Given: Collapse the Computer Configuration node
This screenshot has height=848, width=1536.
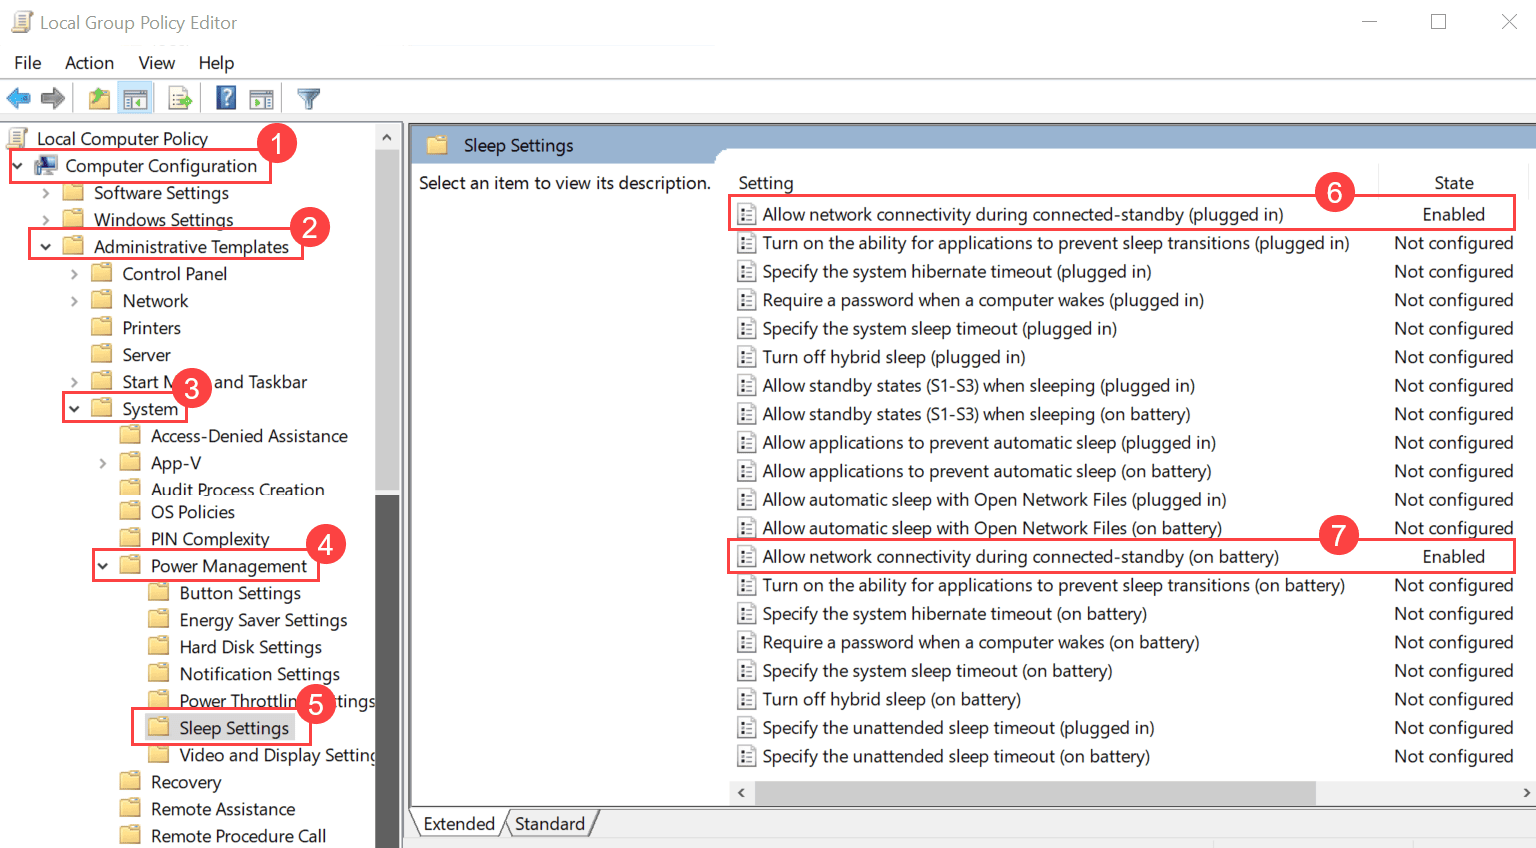Looking at the screenshot, I should [x=16, y=165].
